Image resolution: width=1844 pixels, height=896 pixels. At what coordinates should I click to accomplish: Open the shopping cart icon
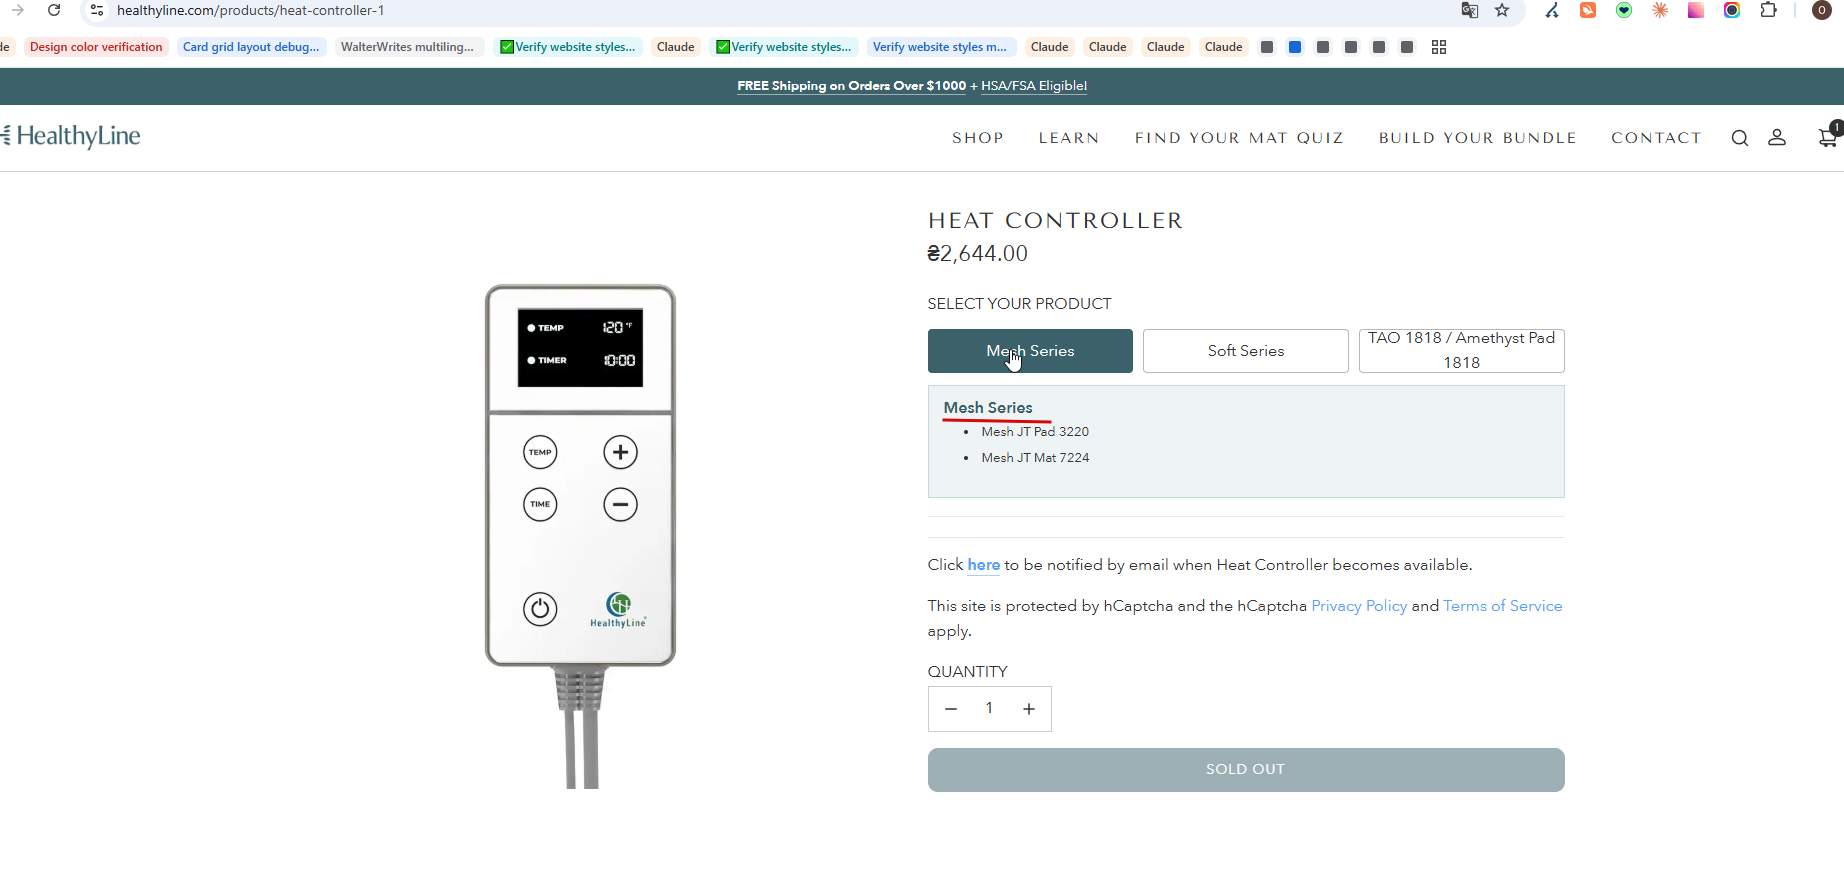(x=1828, y=137)
